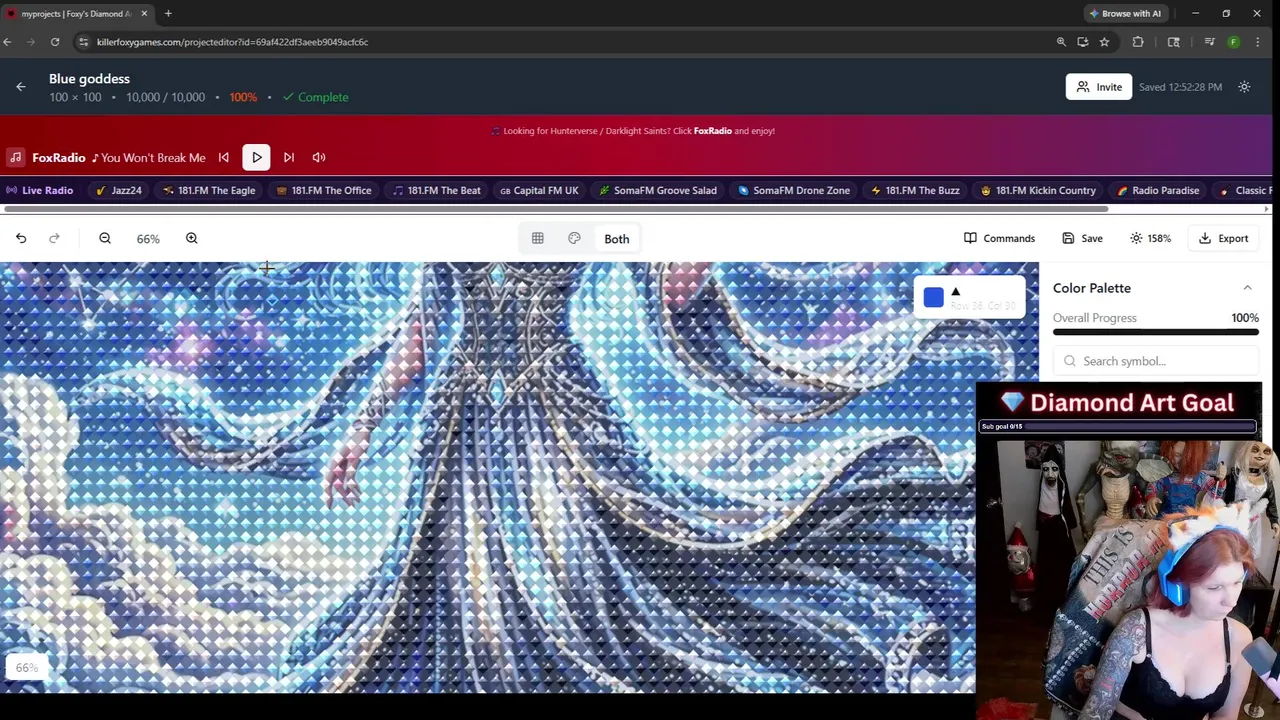Adjust the 158% brightness setting
The height and width of the screenshot is (720, 1280).
(1150, 238)
